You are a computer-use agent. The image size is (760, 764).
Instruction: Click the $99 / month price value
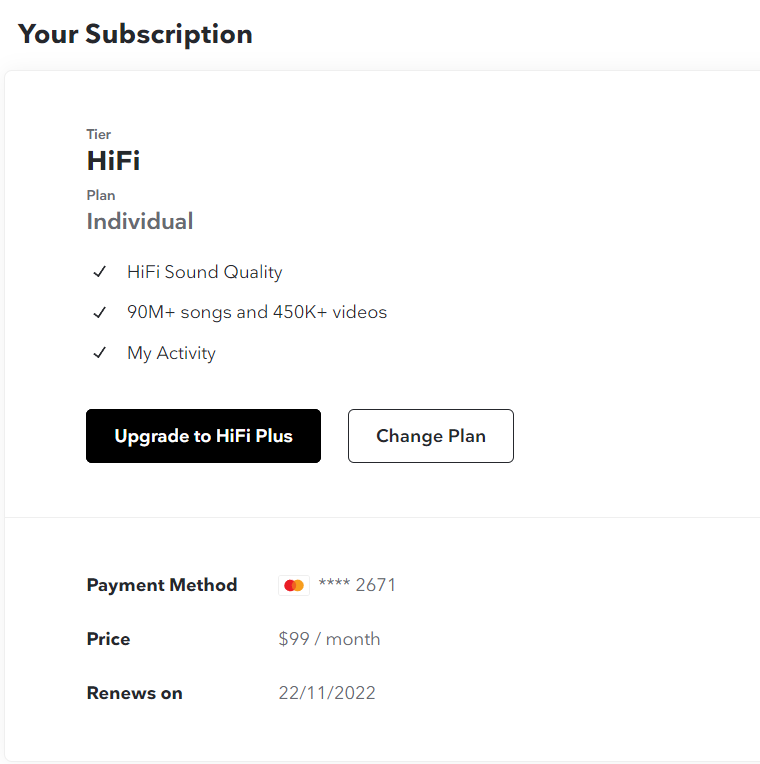[329, 639]
